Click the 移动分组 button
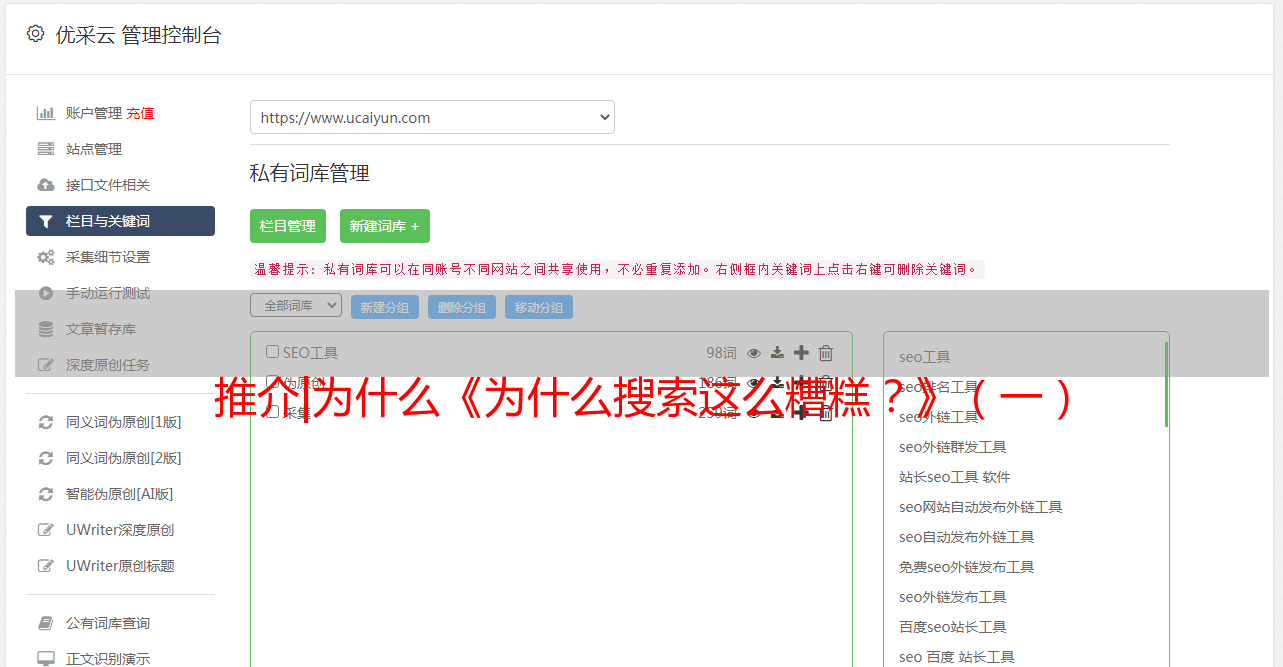1283x667 pixels. (x=539, y=307)
